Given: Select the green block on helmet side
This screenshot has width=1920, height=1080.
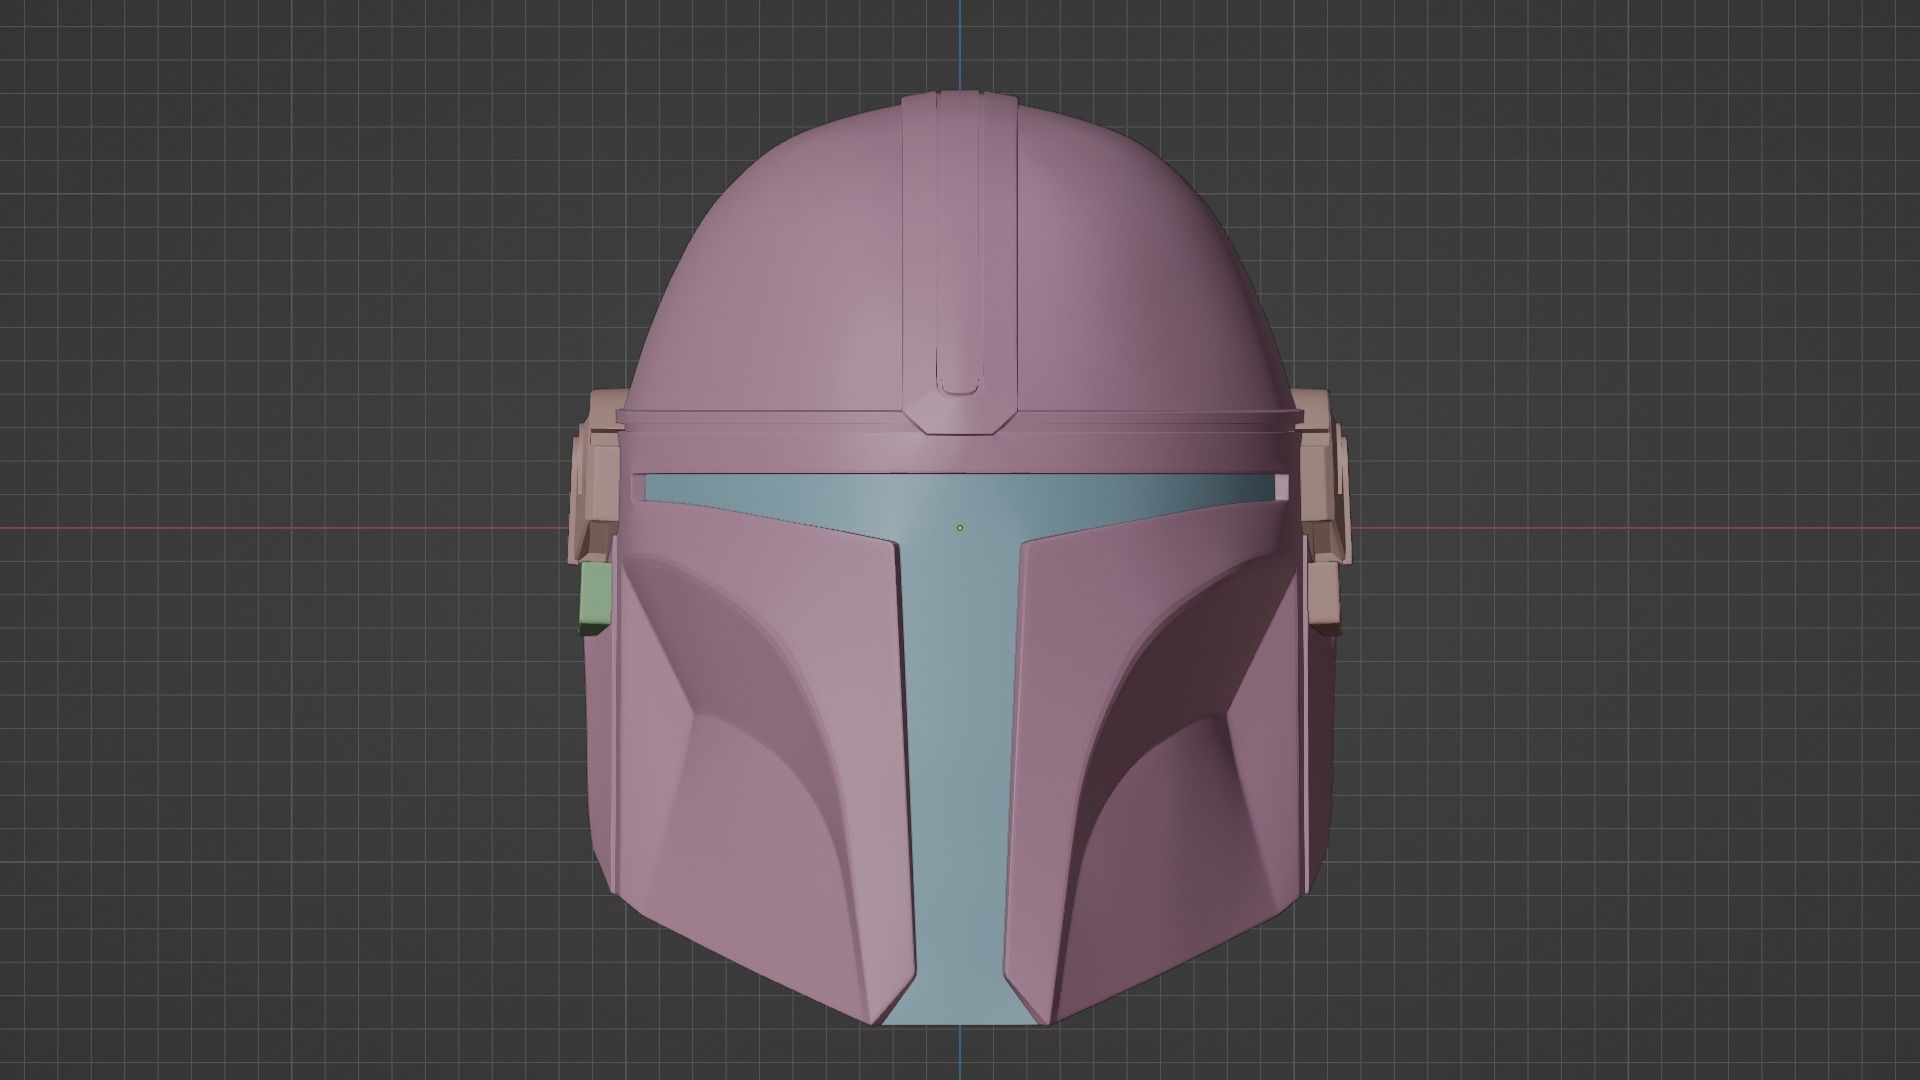Looking at the screenshot, I should 594,599.
